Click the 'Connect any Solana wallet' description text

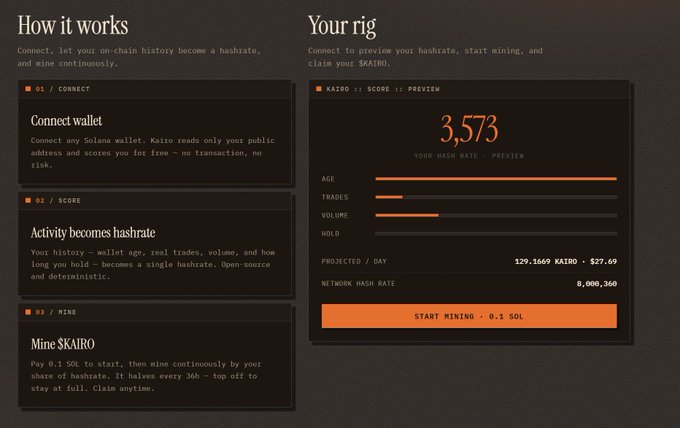click(153, 153)
